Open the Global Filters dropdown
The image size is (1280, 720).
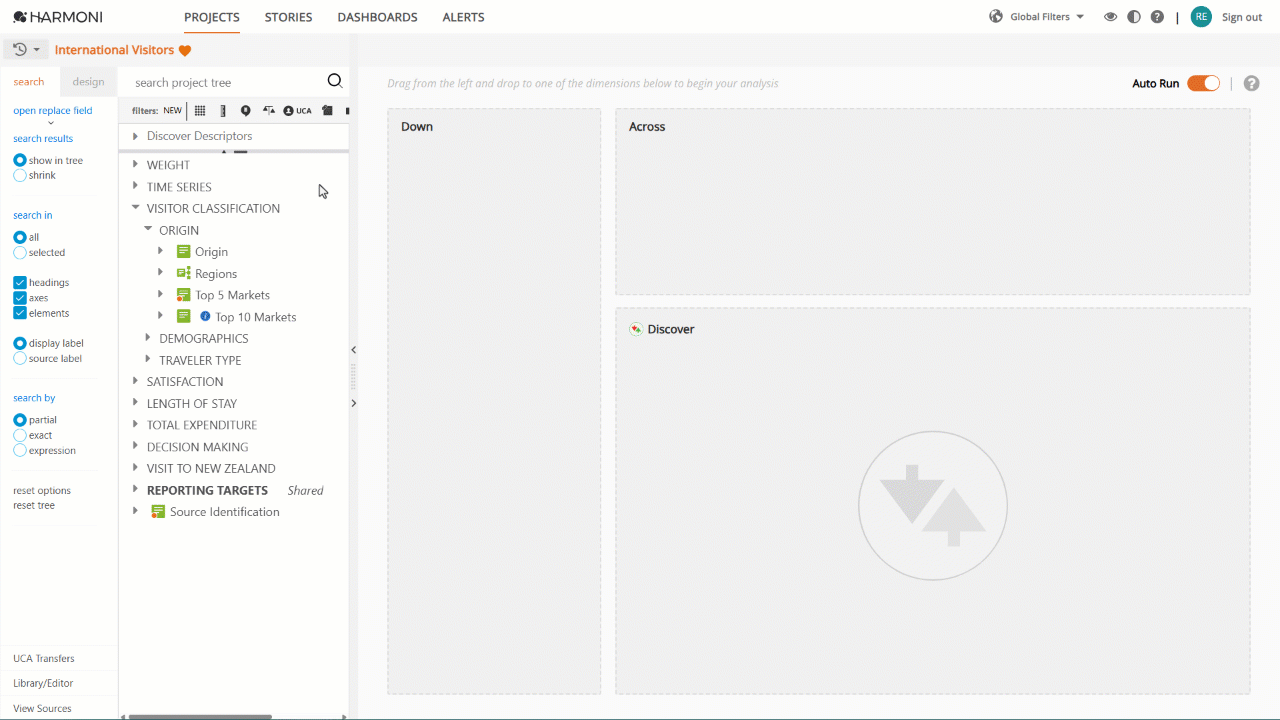coord(1047,17)
